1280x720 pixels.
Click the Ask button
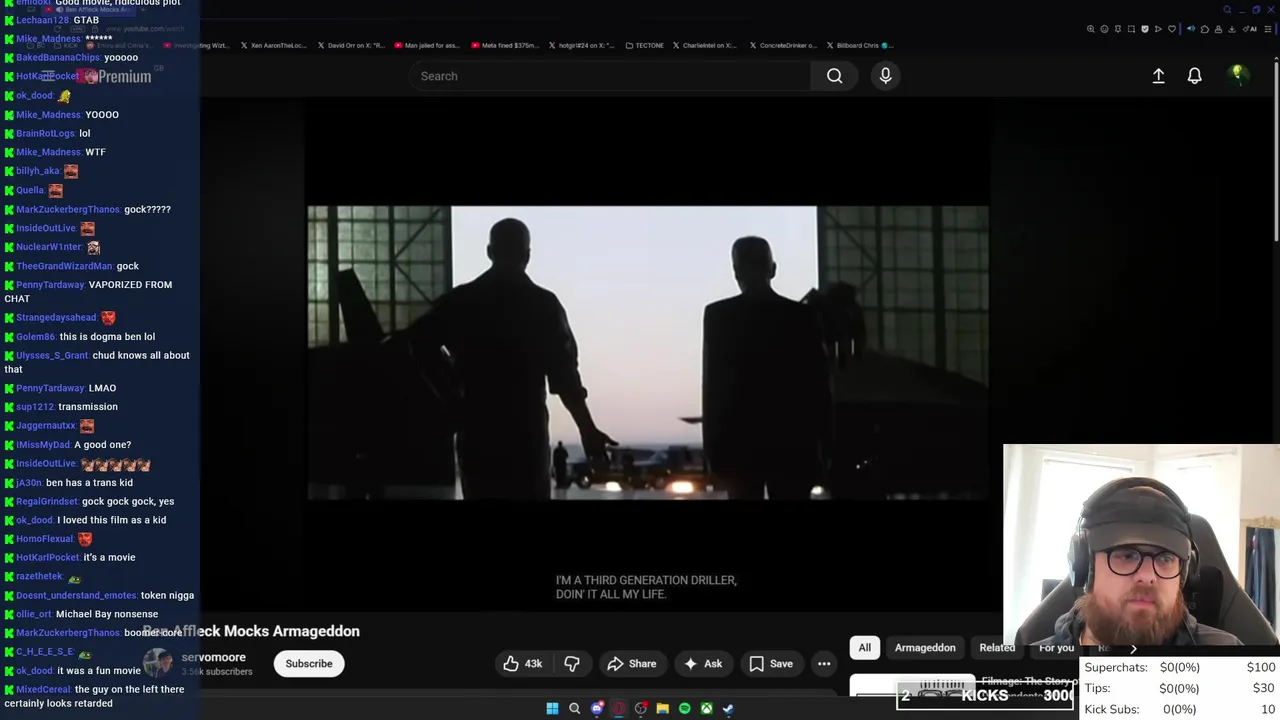(x=703, y=663)
